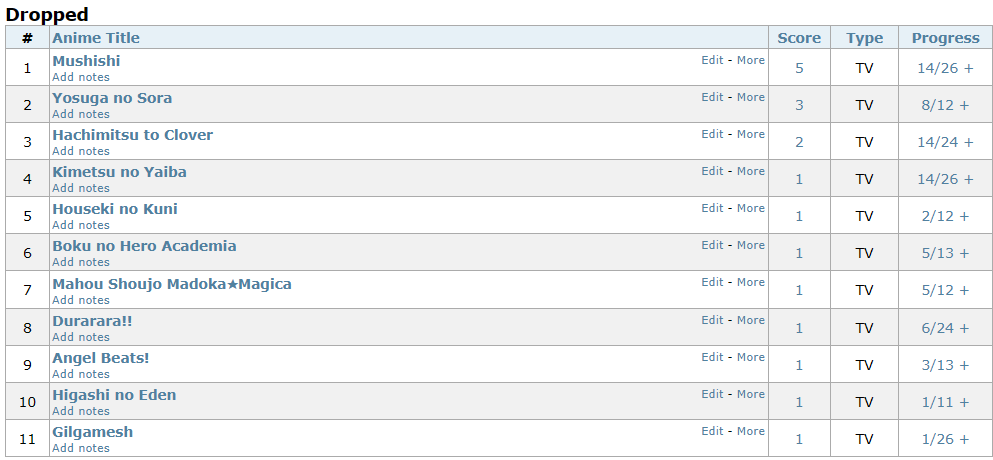The height and width of the screenshot is (460, 993).
Task: Change the score 5 for Mushishi
Action: click(x=799, y=68)
